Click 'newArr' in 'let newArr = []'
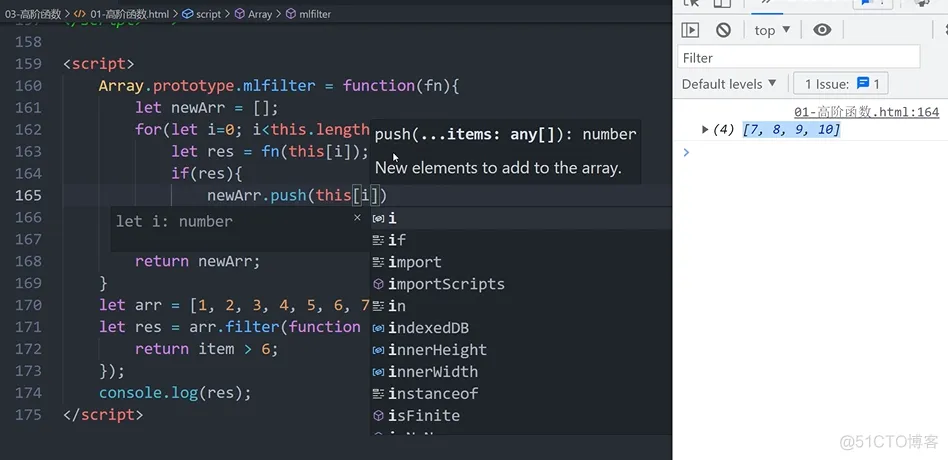Screen dimensions: 948x460 pyautogui.click(x=198, y=108)
